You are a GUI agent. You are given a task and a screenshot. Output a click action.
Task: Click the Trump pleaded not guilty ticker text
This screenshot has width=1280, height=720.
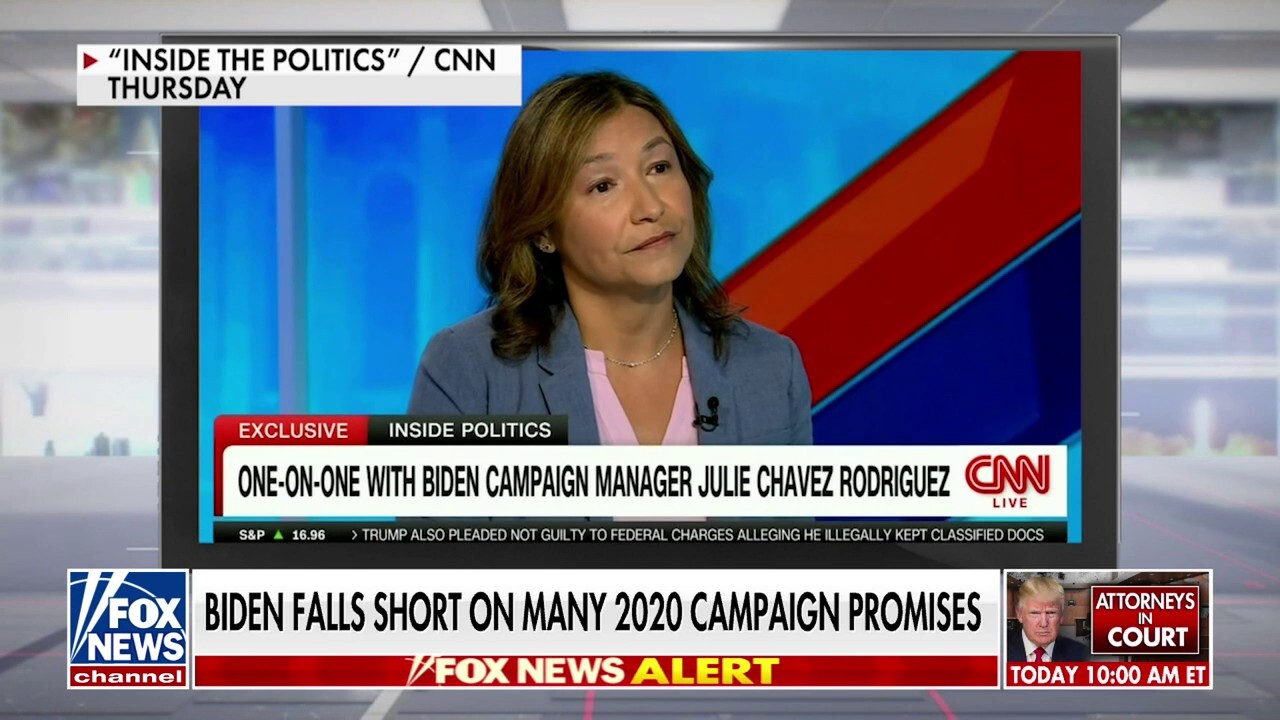pyautogui.click(x=702, y=535)
